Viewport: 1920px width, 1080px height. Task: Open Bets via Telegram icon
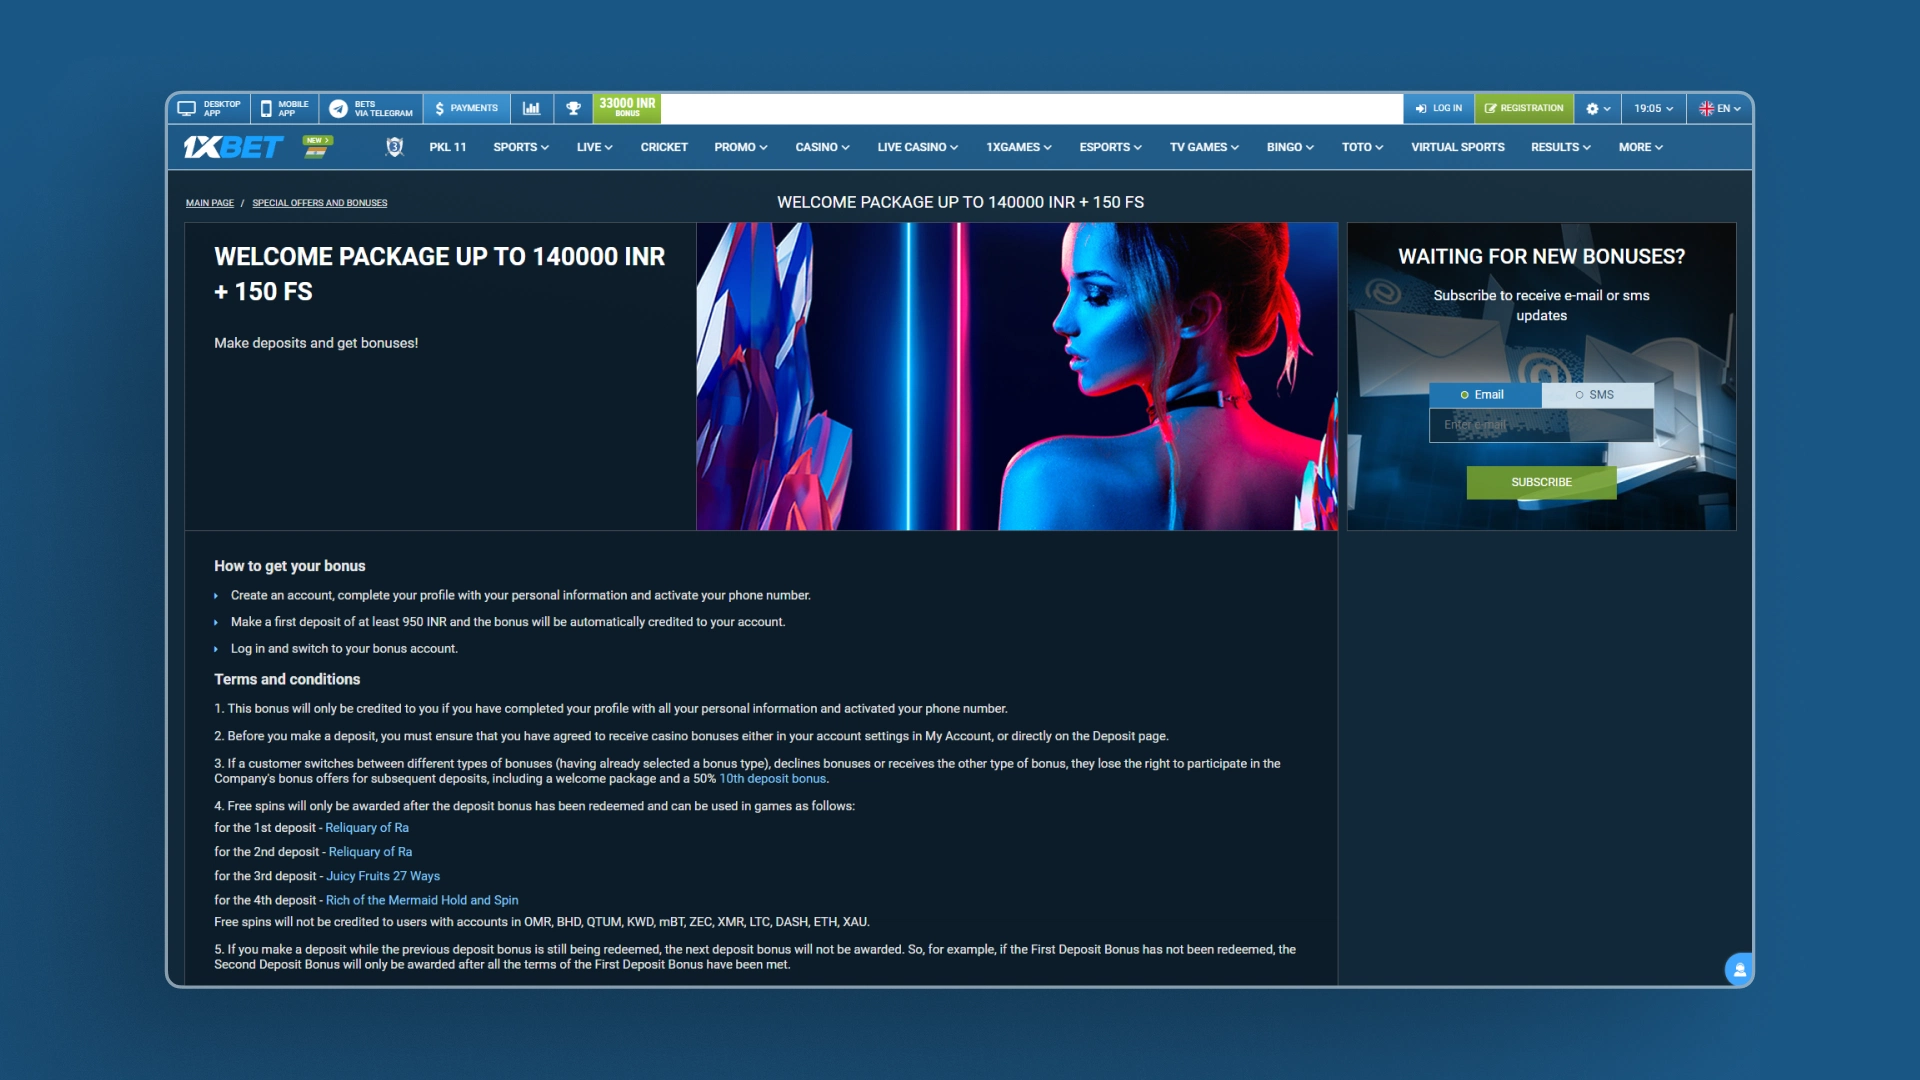tap(339, 108)
